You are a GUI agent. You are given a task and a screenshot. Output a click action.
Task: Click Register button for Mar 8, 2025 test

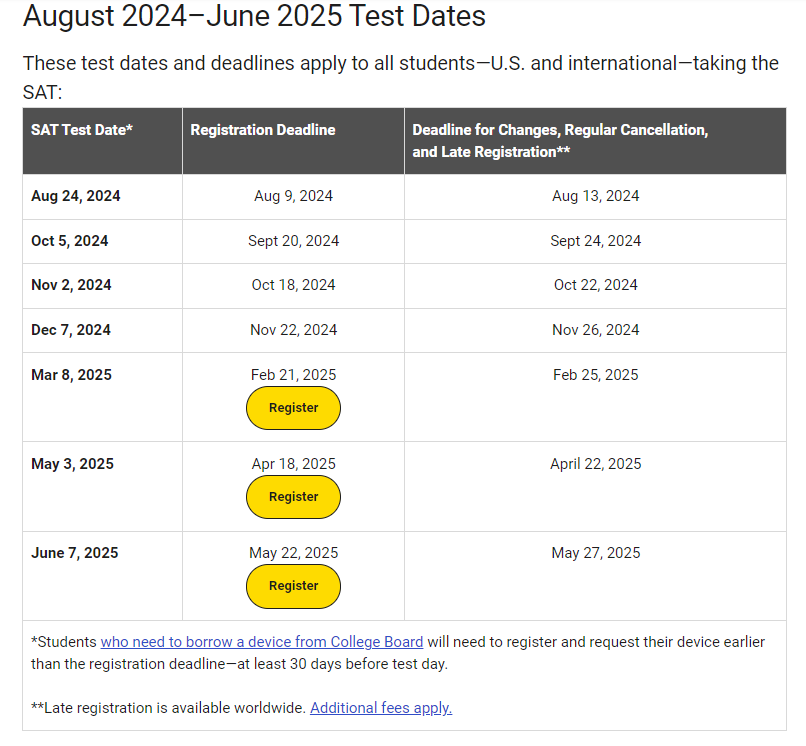coord(293,408)
